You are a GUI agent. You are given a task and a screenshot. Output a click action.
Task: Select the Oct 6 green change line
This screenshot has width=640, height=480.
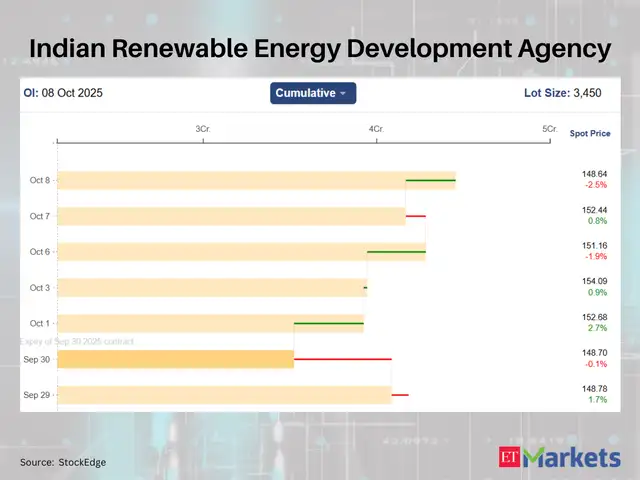pos(396,252)
